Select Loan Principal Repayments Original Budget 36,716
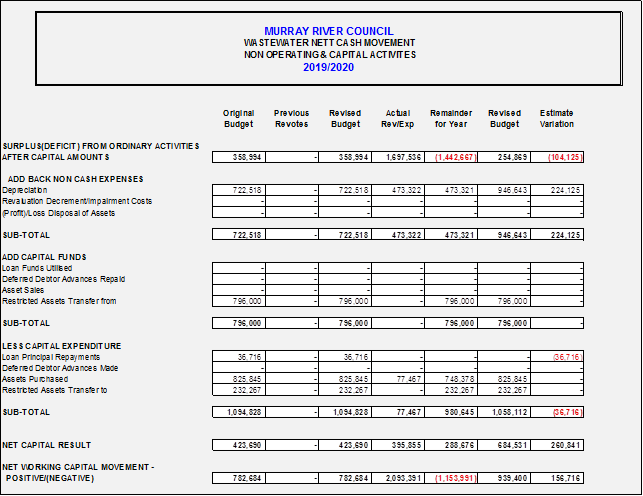Viewport: 643px width, 496px height. (x=239, y=357)
